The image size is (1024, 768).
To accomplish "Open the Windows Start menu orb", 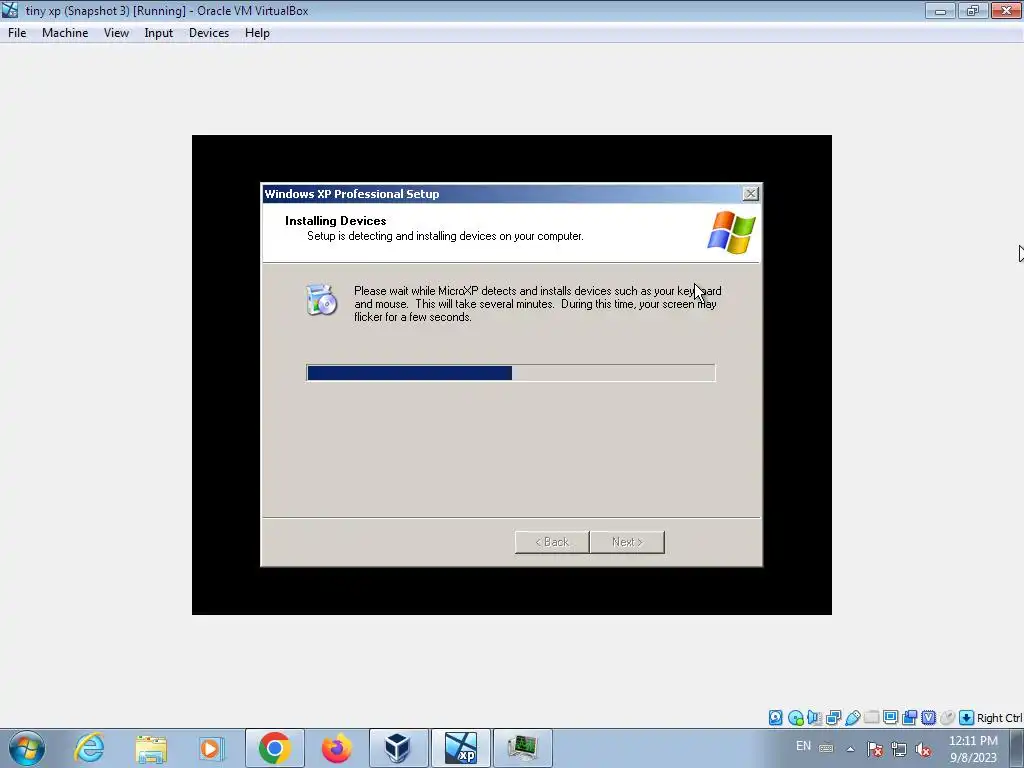I will pyautogui.click(x=27, y=748).
